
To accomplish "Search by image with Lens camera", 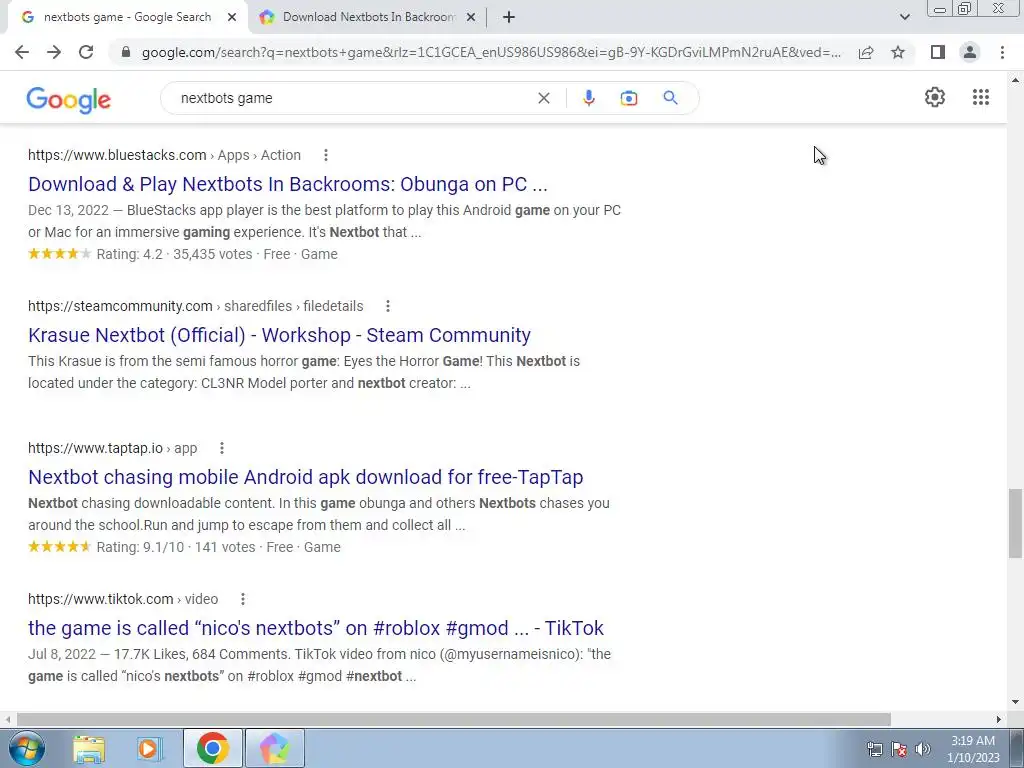I will [x=628, y=98].
